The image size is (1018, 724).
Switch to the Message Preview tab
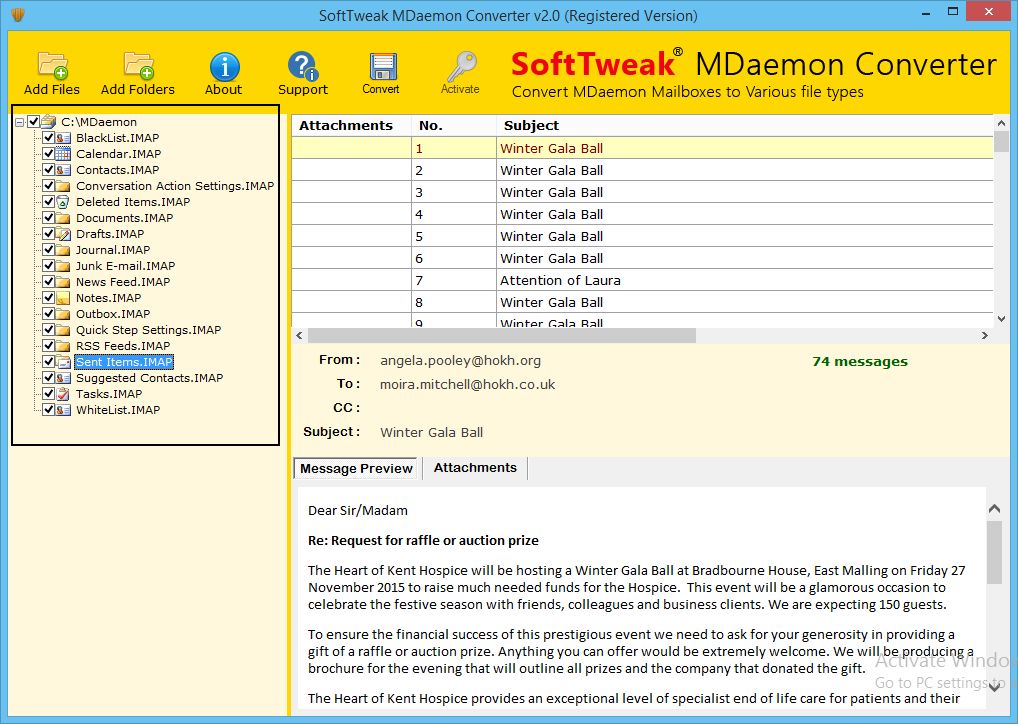pos(356,468)
